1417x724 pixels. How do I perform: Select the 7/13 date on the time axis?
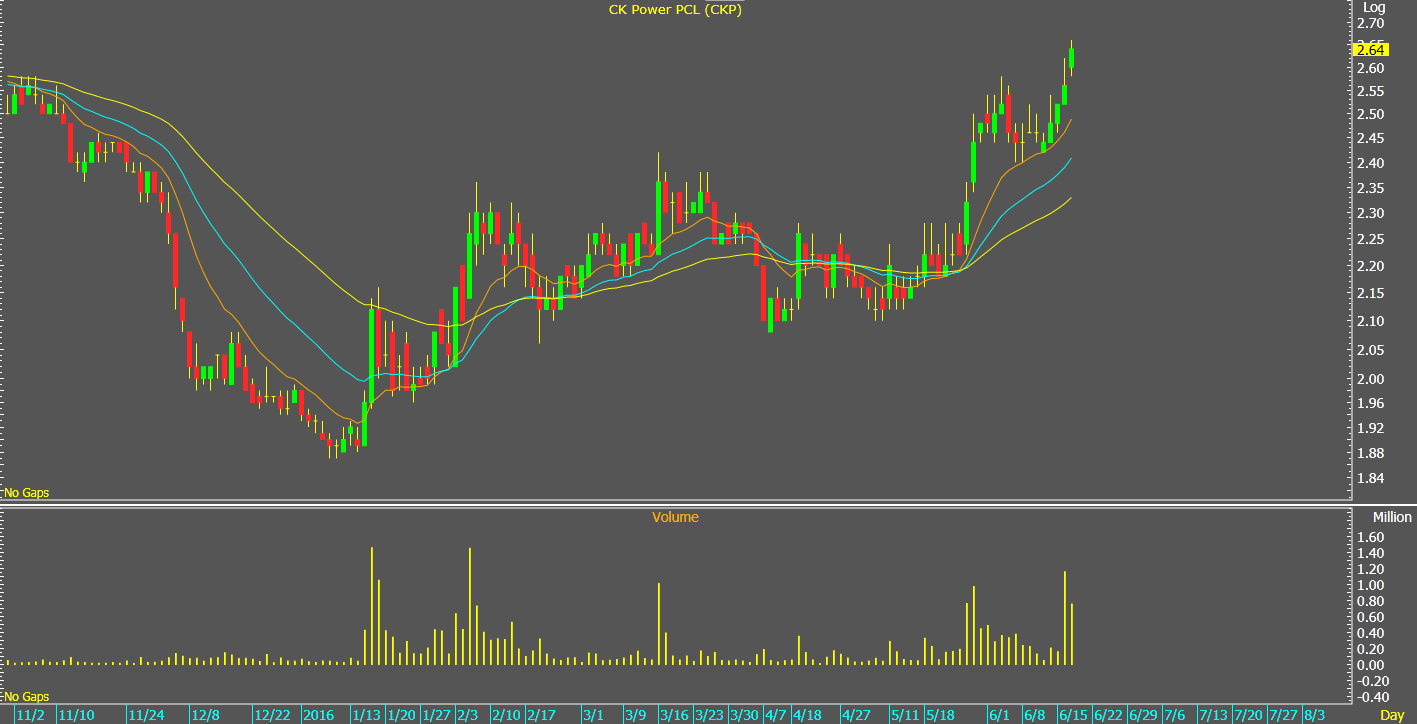coord(1214,715)
